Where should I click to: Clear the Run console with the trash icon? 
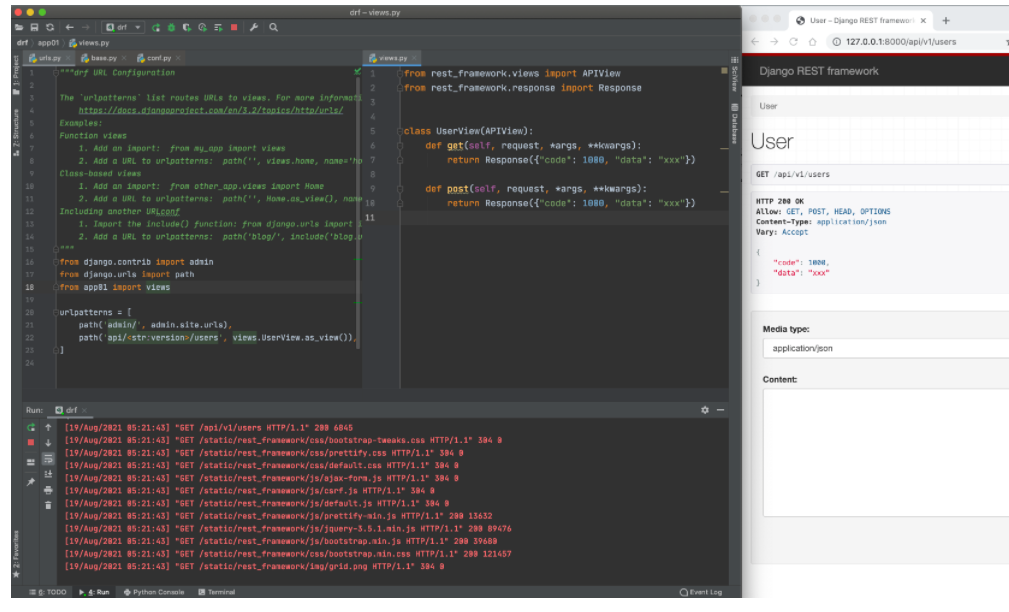[48, 506]
